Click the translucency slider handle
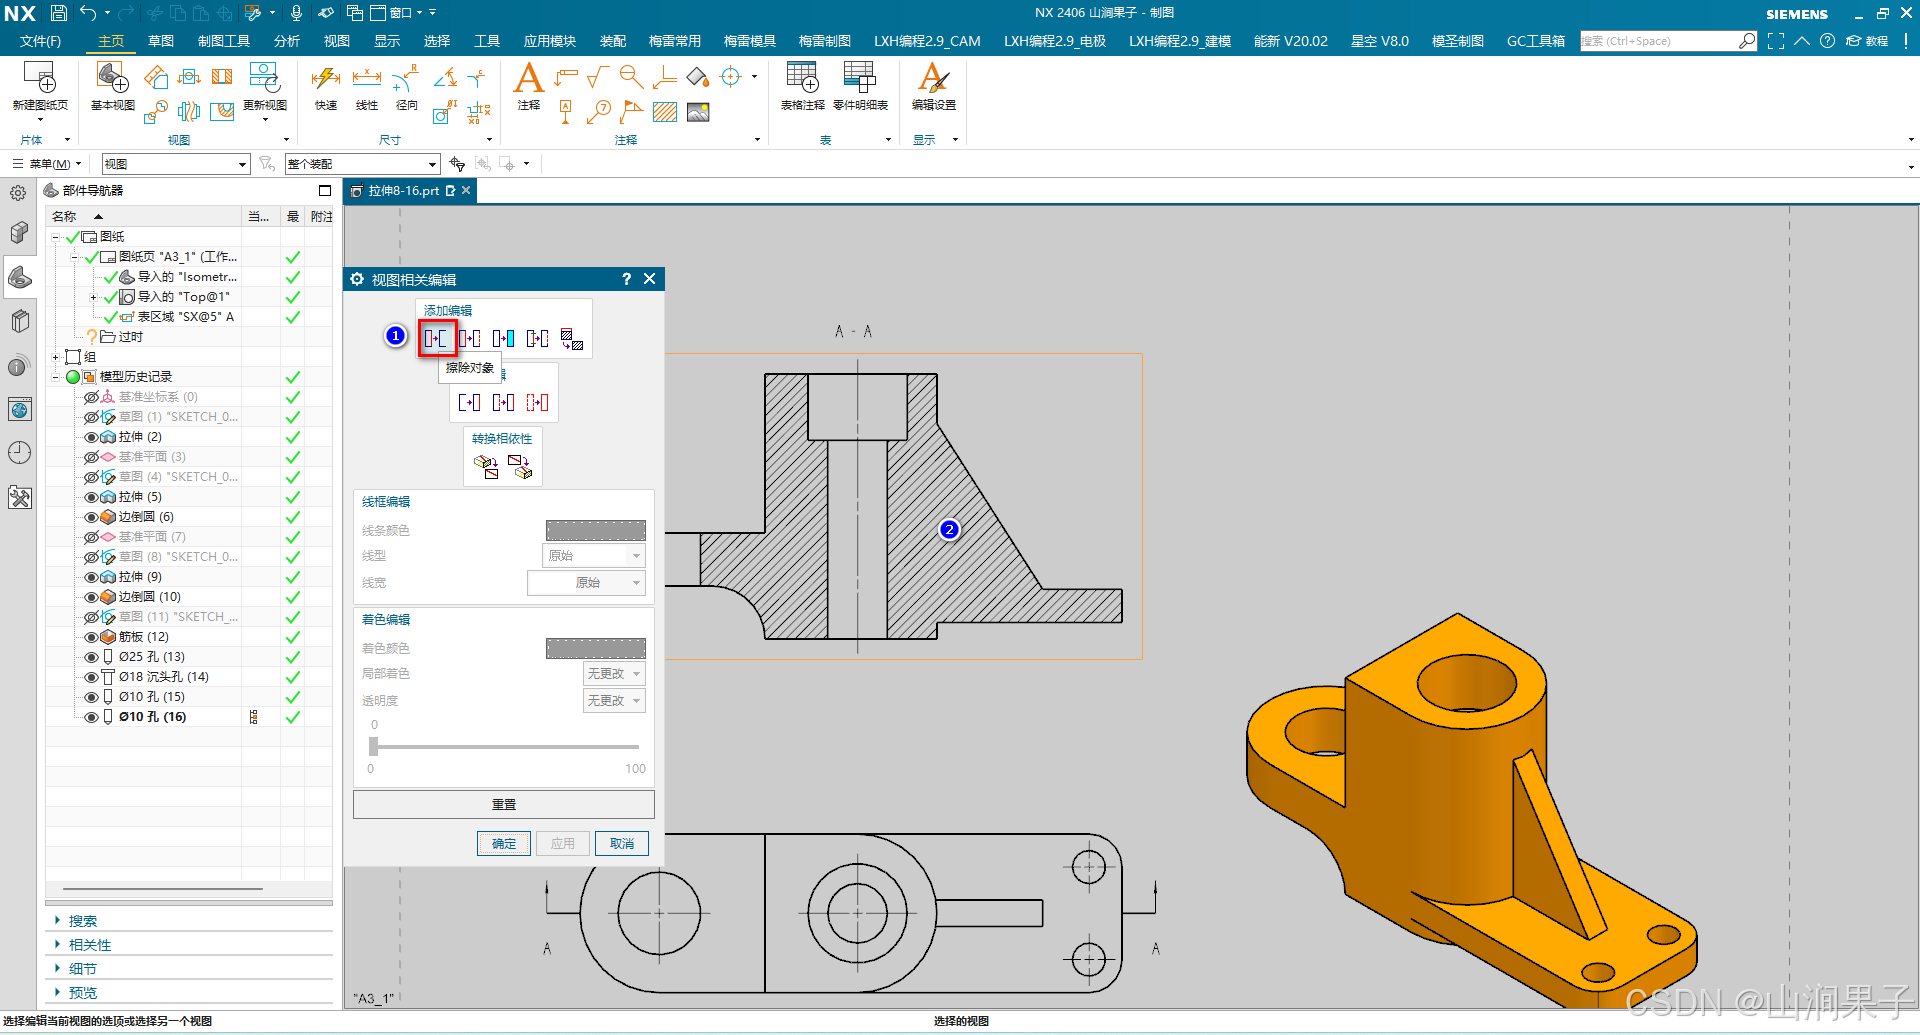 pos(373,746)
